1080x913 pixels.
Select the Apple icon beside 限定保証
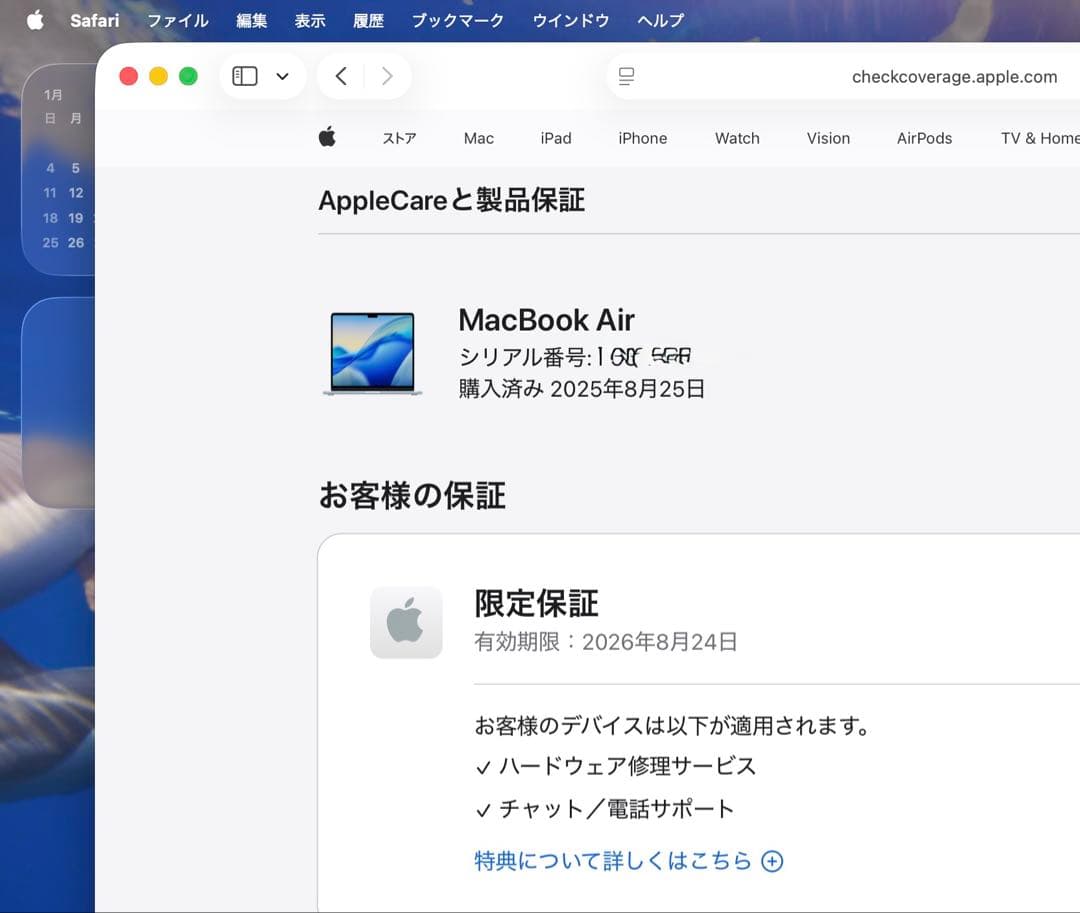click(x=406, y=622)
